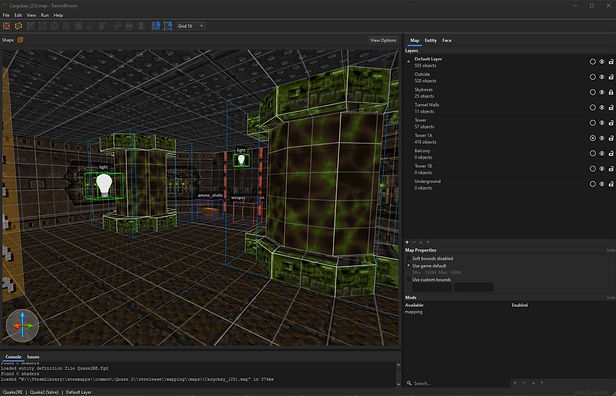Click the search magnifier icon
The height and width of the screenshot is (396, 616).
[x=409, y=383]
